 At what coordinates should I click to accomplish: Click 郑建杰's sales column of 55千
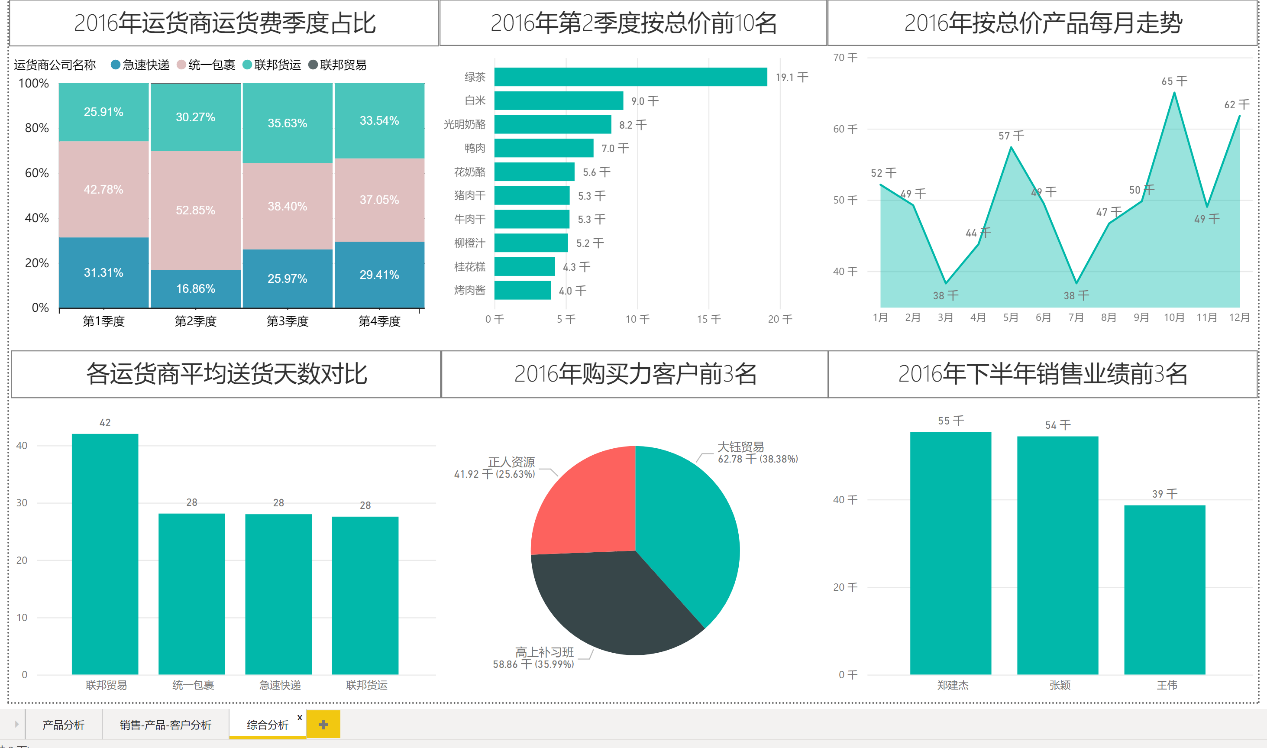(950, 553)
